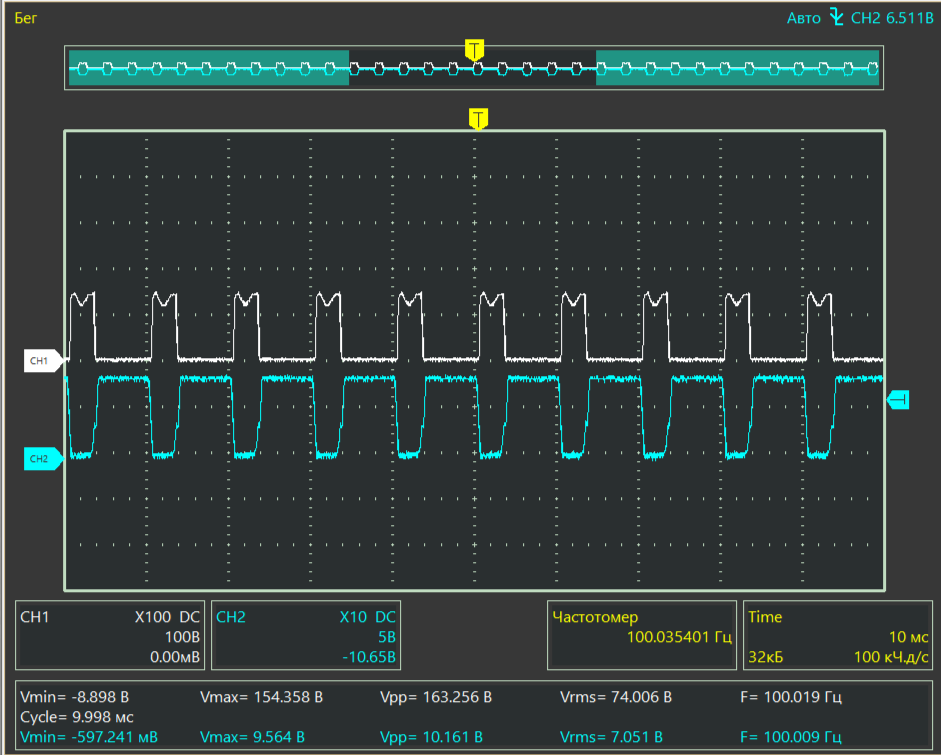Click the CH1 X100 DC probe setting
The height and width of the screenshot is (755, 941).
[167, 617]
